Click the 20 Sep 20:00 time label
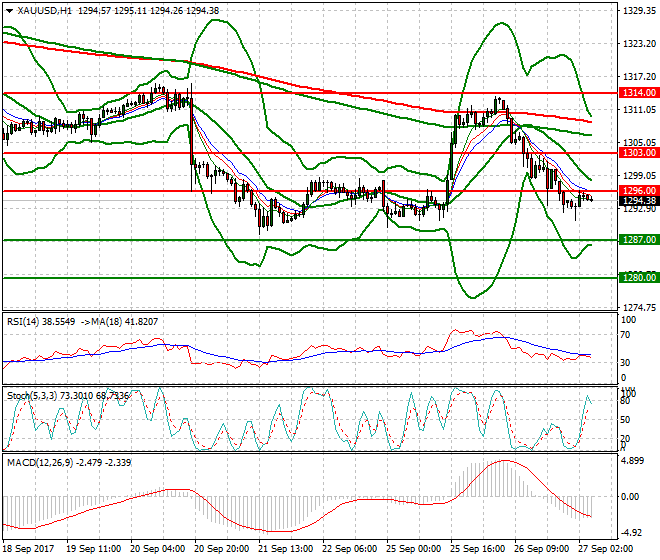The image size is (660, 560). [x=221, y=549]
